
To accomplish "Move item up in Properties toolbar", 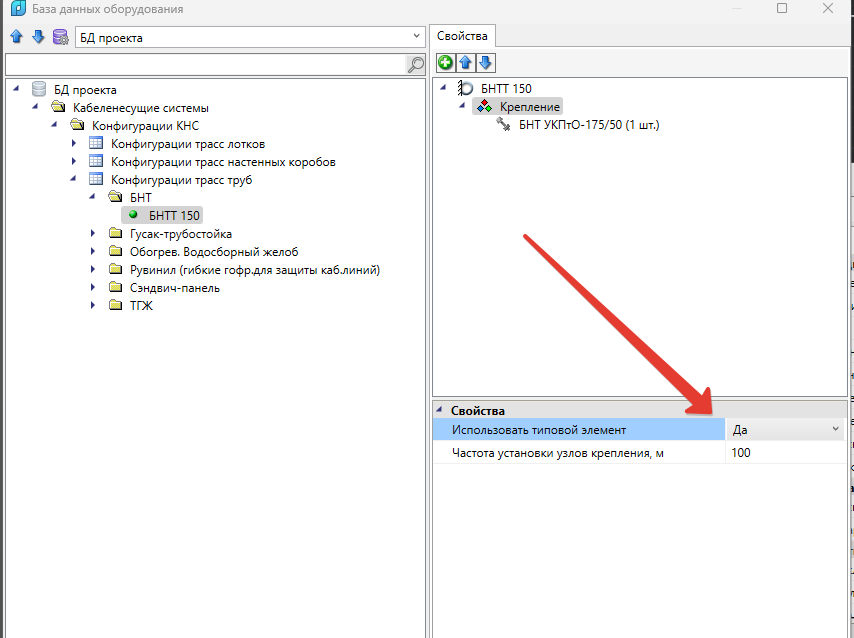I will point(466,63).
